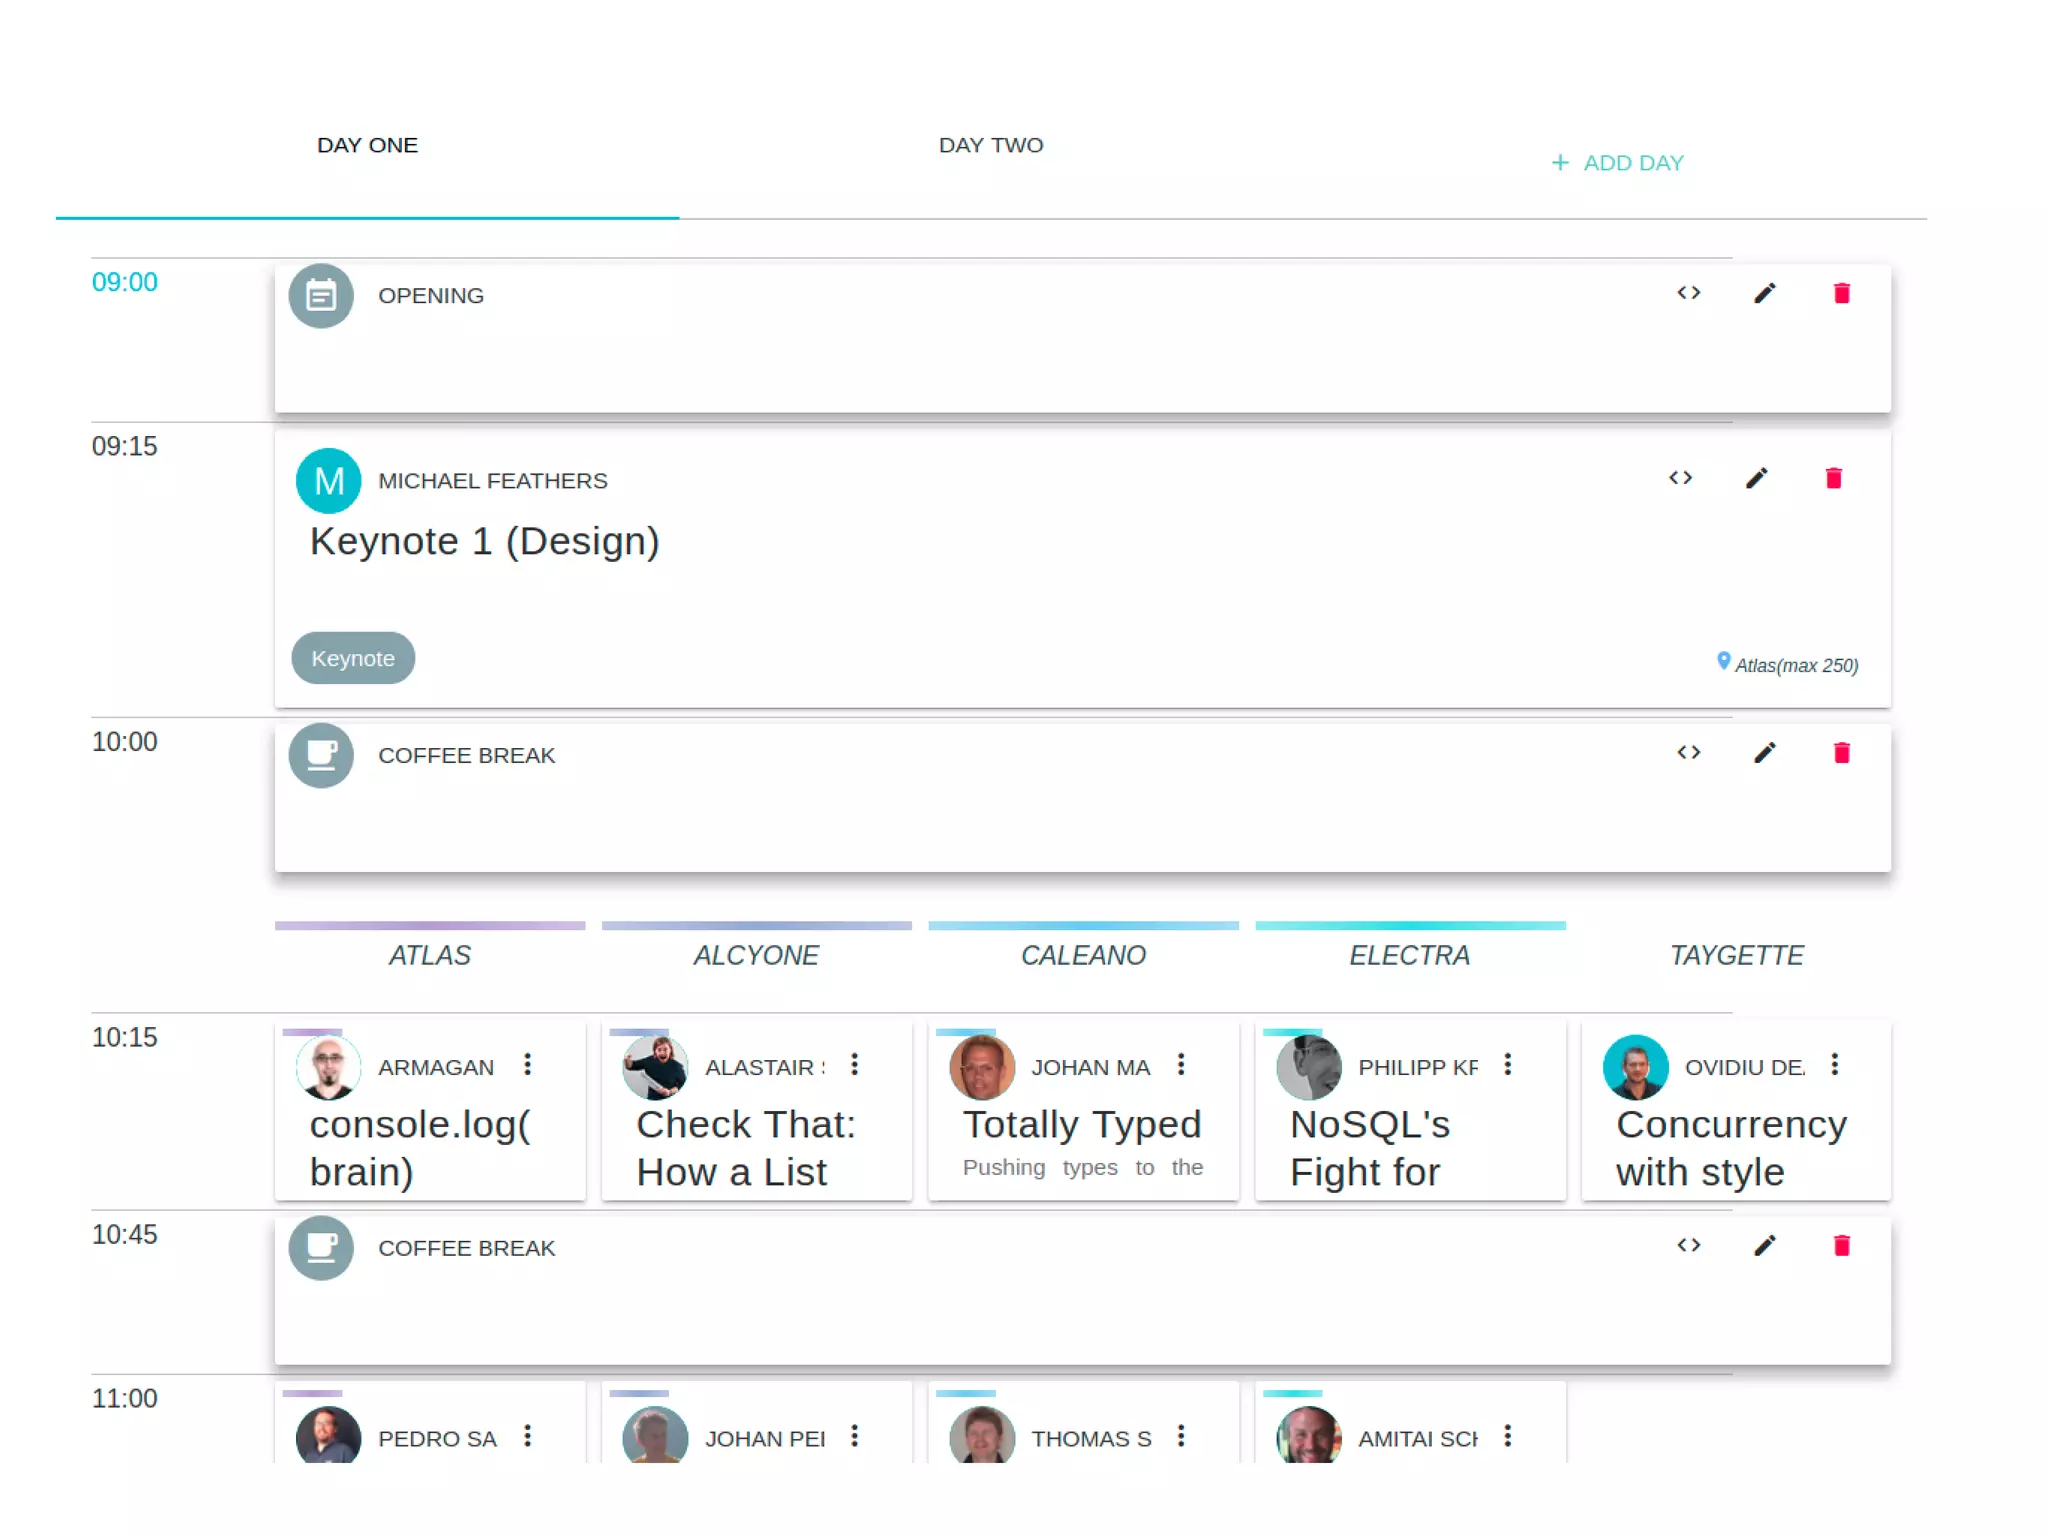The width and height of the screenshot is (2048, 1535).
Task: Click code brackets icon on Opening row
Action: click(1688, 293)
